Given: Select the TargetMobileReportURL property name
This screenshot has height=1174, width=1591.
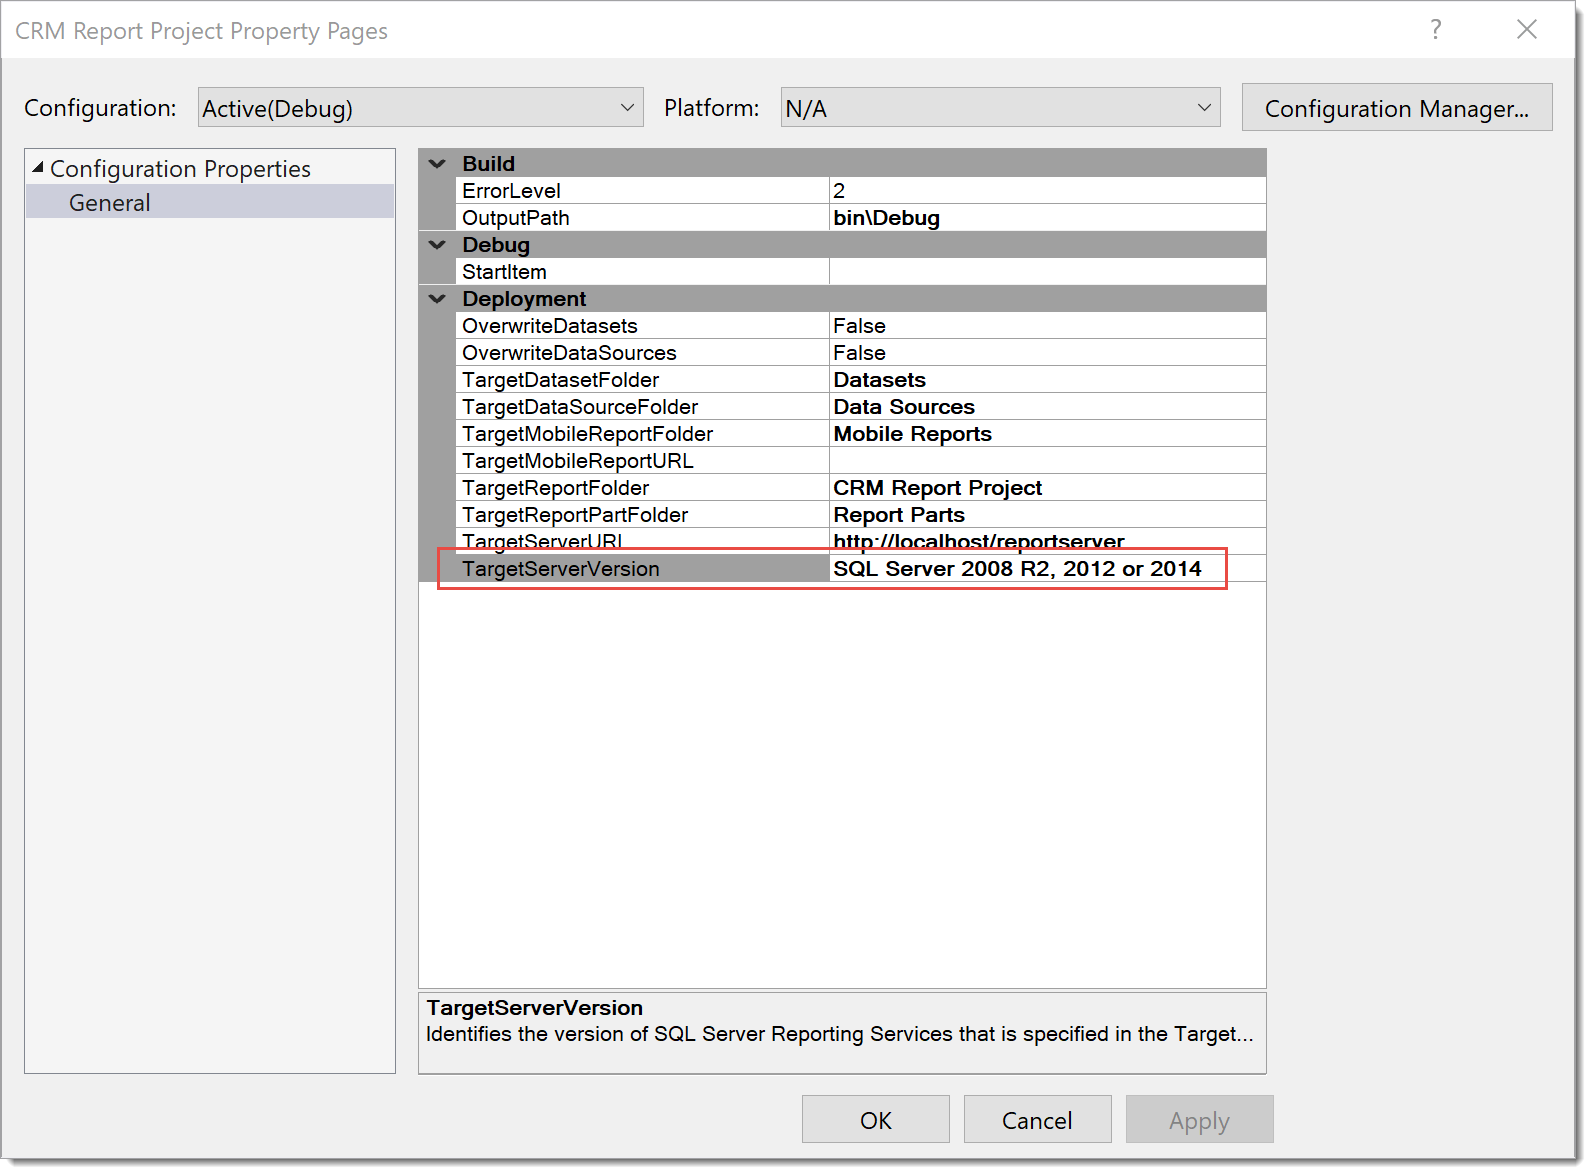Looking at the screenshot, I should [643, 460].
